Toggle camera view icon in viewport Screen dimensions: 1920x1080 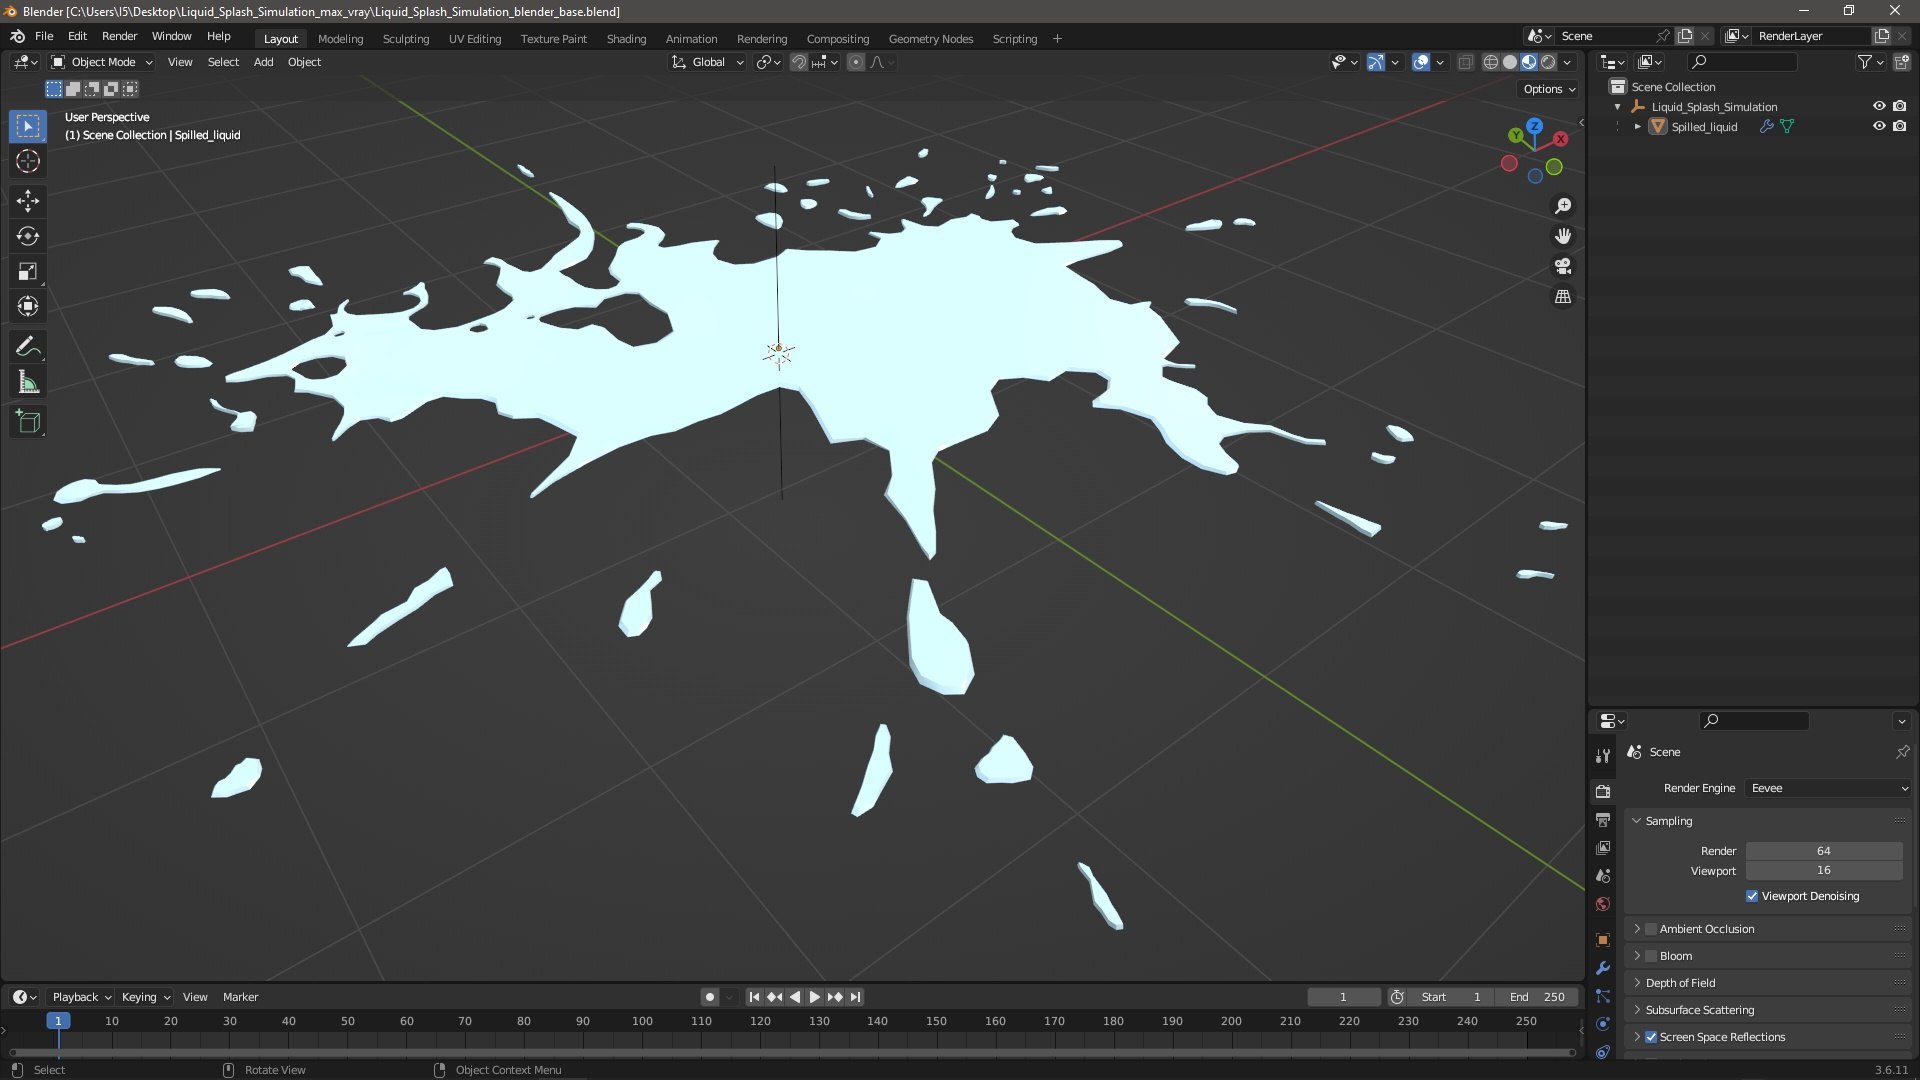point(1563,267)
